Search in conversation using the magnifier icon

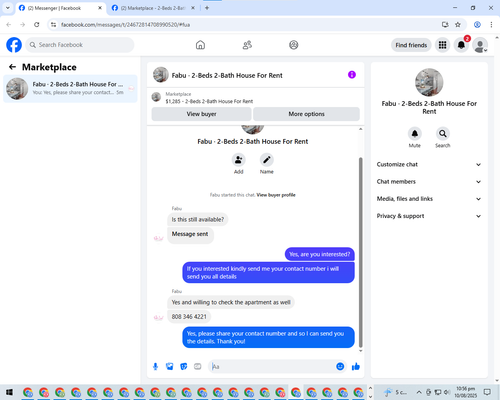(443, 134)
